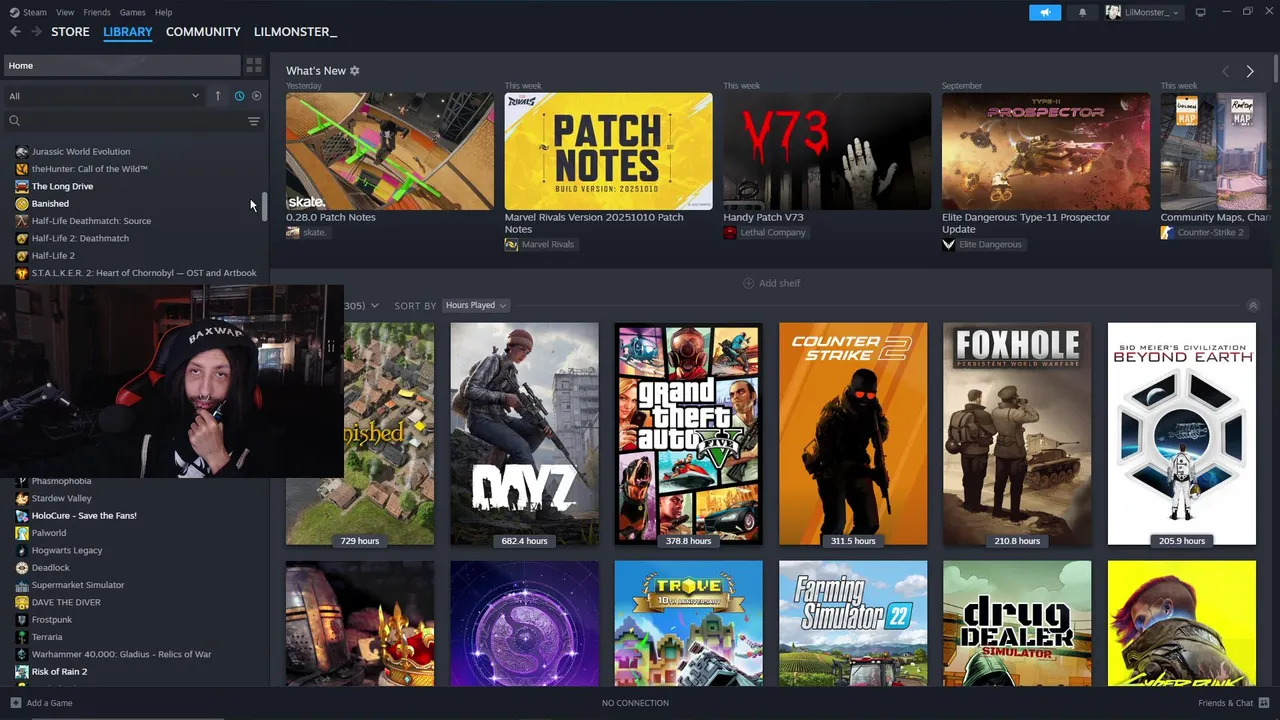Image resolution: width=1280 pixels, height=720 pixels.
Task: Open the LilMonster_ account dropdown
Action: (1143, 12)
